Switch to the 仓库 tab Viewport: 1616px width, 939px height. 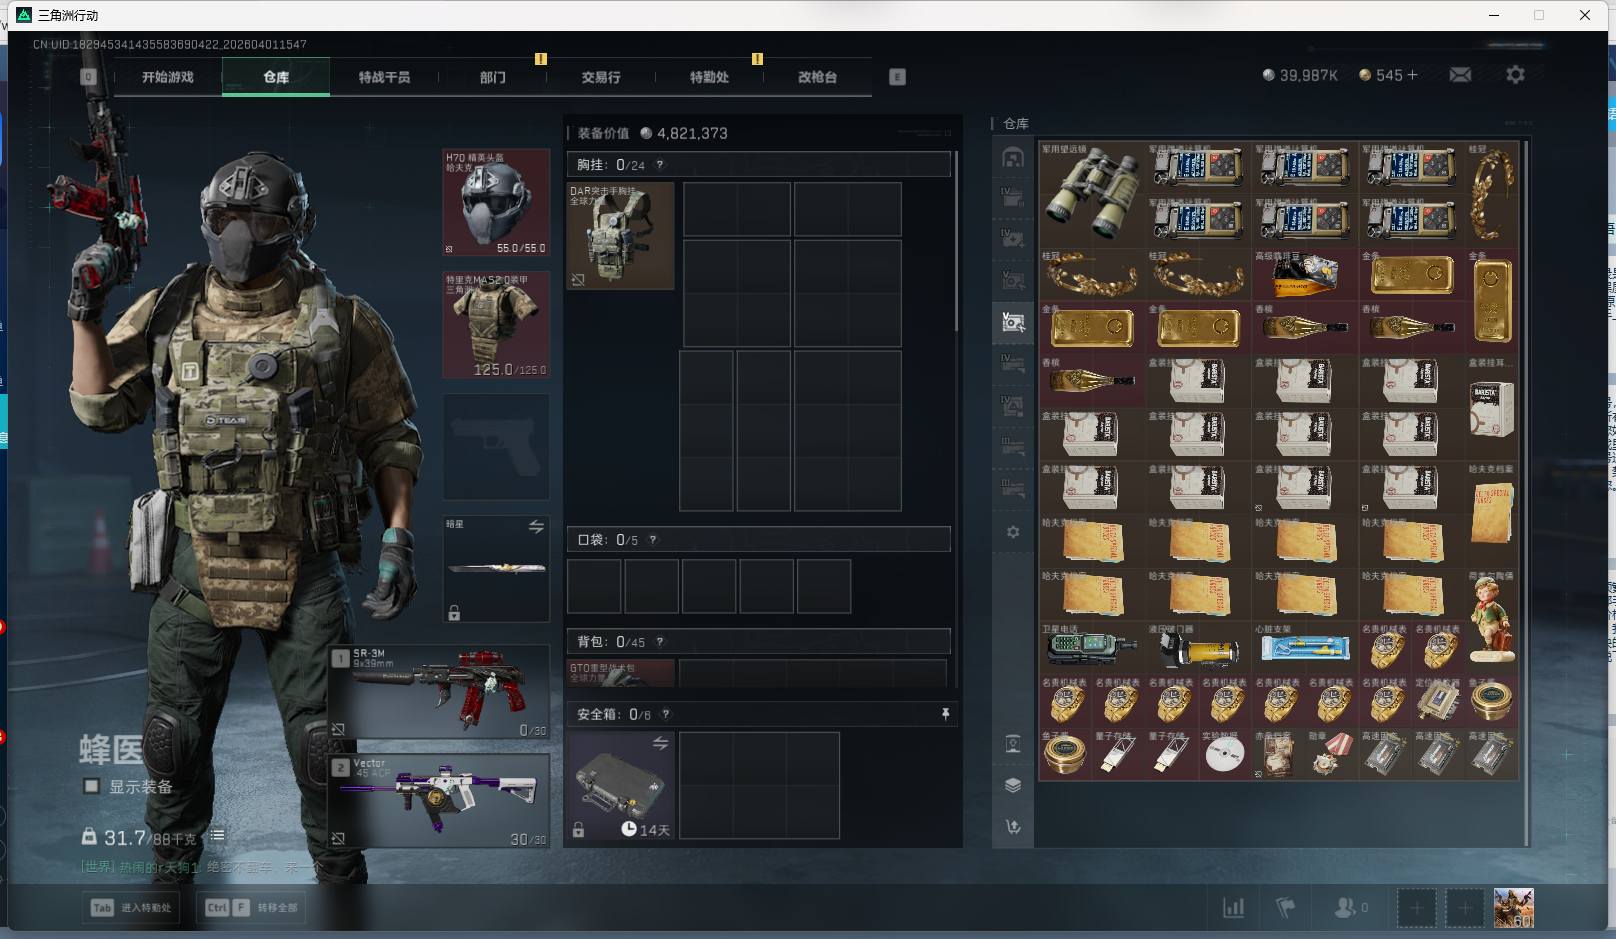(x=276, y=77)
